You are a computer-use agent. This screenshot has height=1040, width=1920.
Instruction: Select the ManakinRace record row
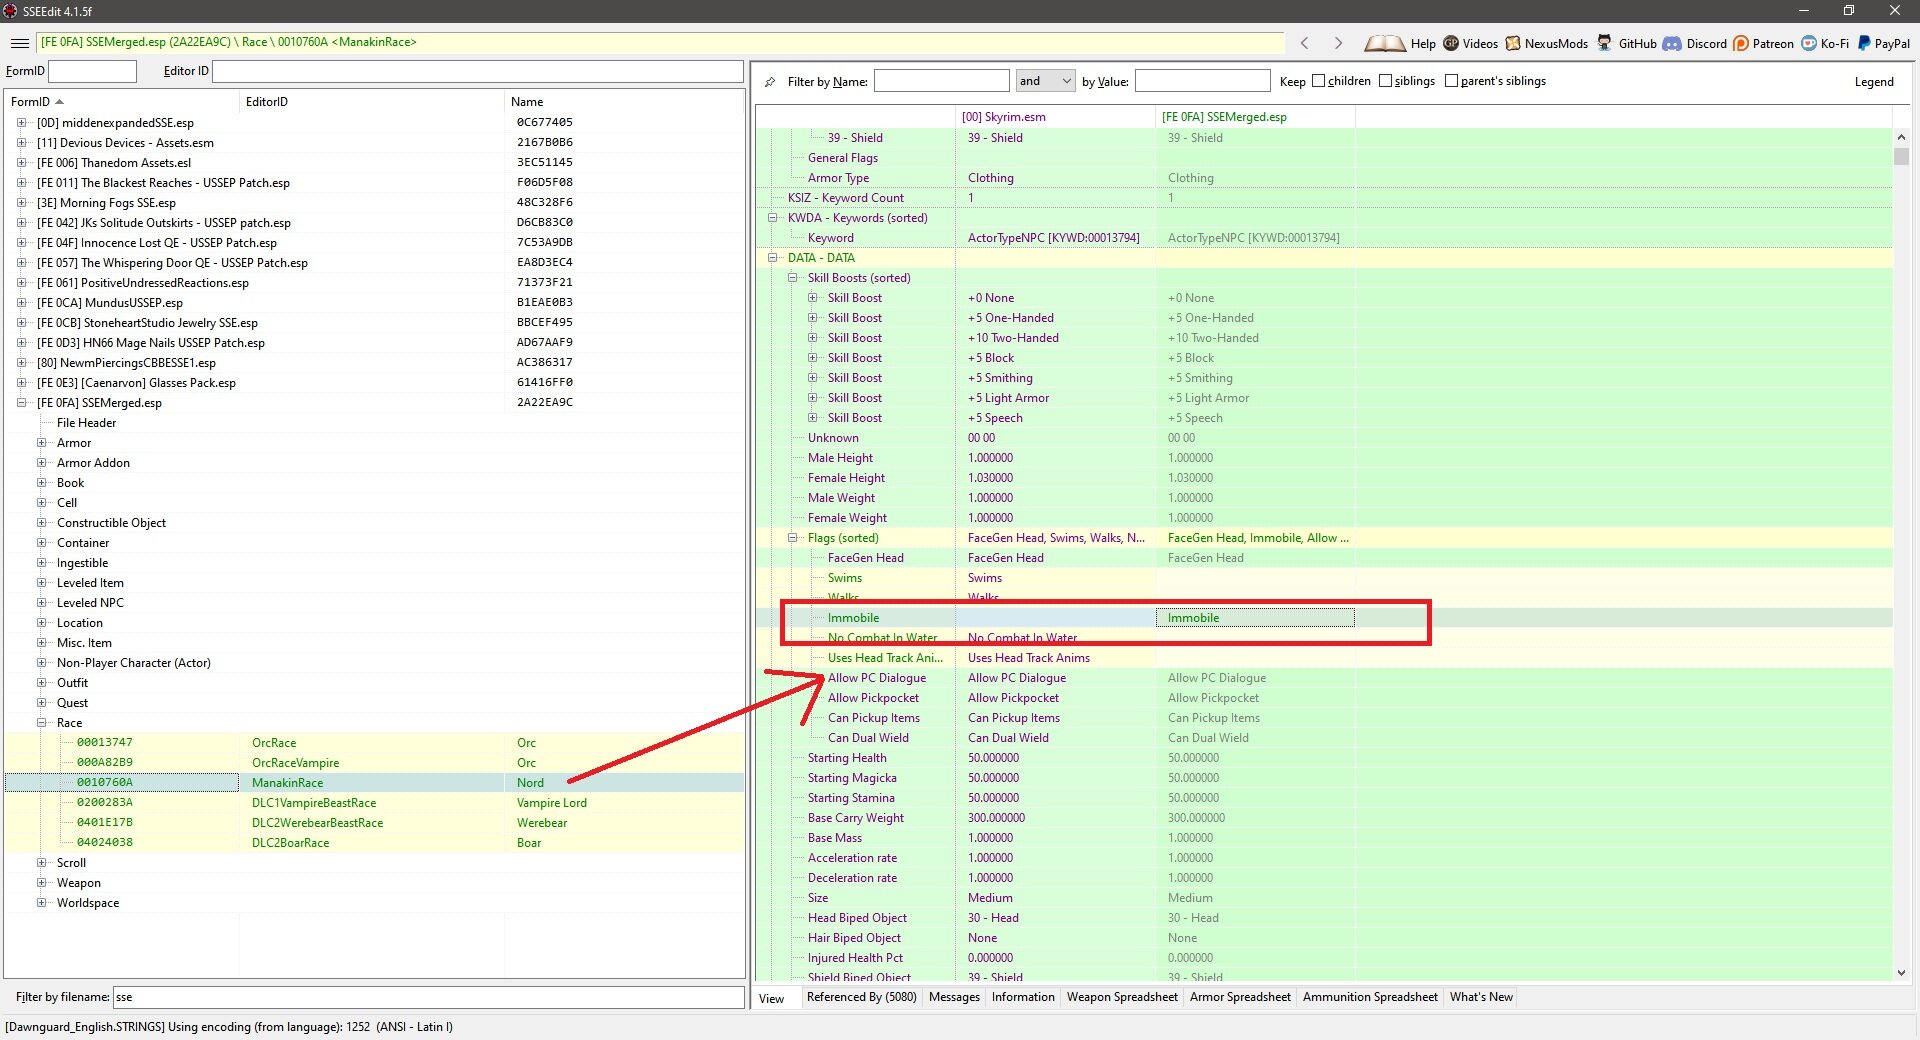(375, 783)
